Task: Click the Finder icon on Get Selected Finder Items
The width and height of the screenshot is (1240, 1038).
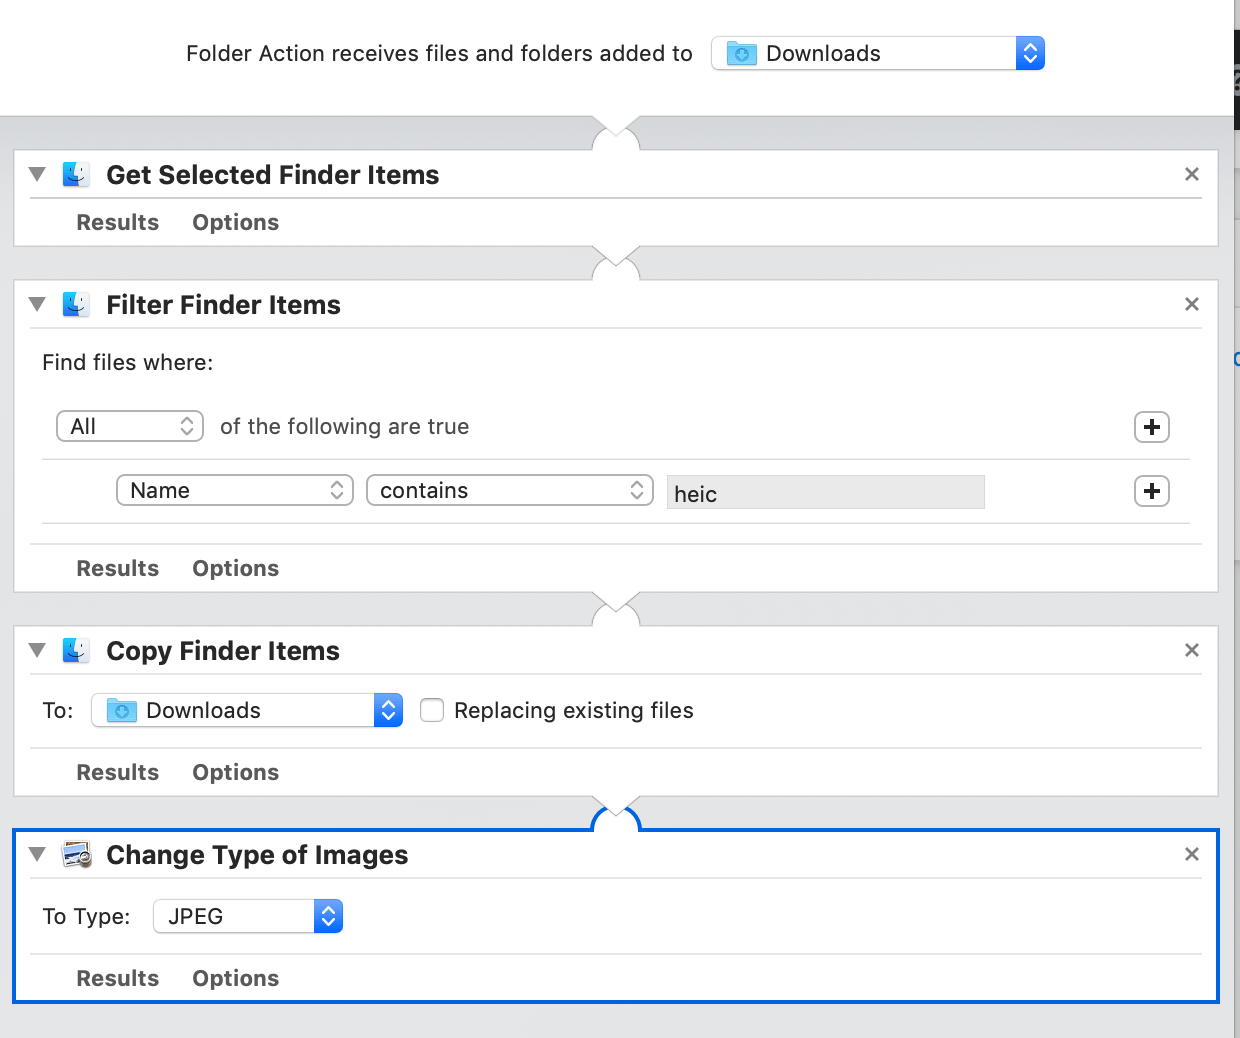Action: tap(75, 174)
